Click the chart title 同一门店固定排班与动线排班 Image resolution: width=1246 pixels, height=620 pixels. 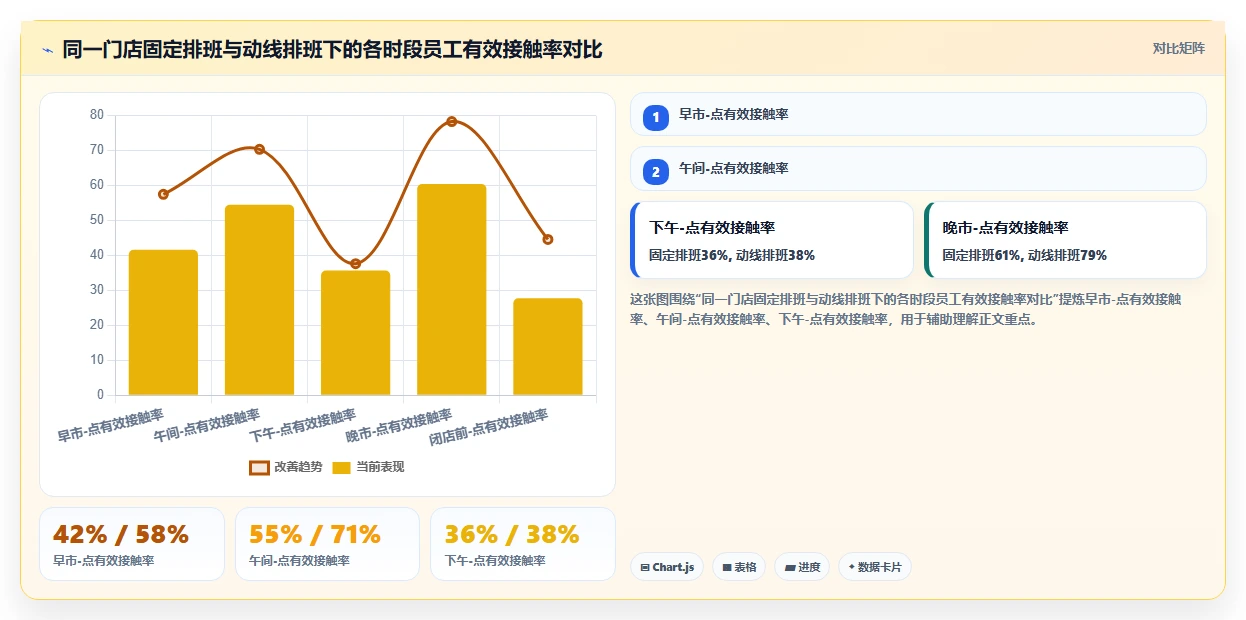(x=332, y=49)
